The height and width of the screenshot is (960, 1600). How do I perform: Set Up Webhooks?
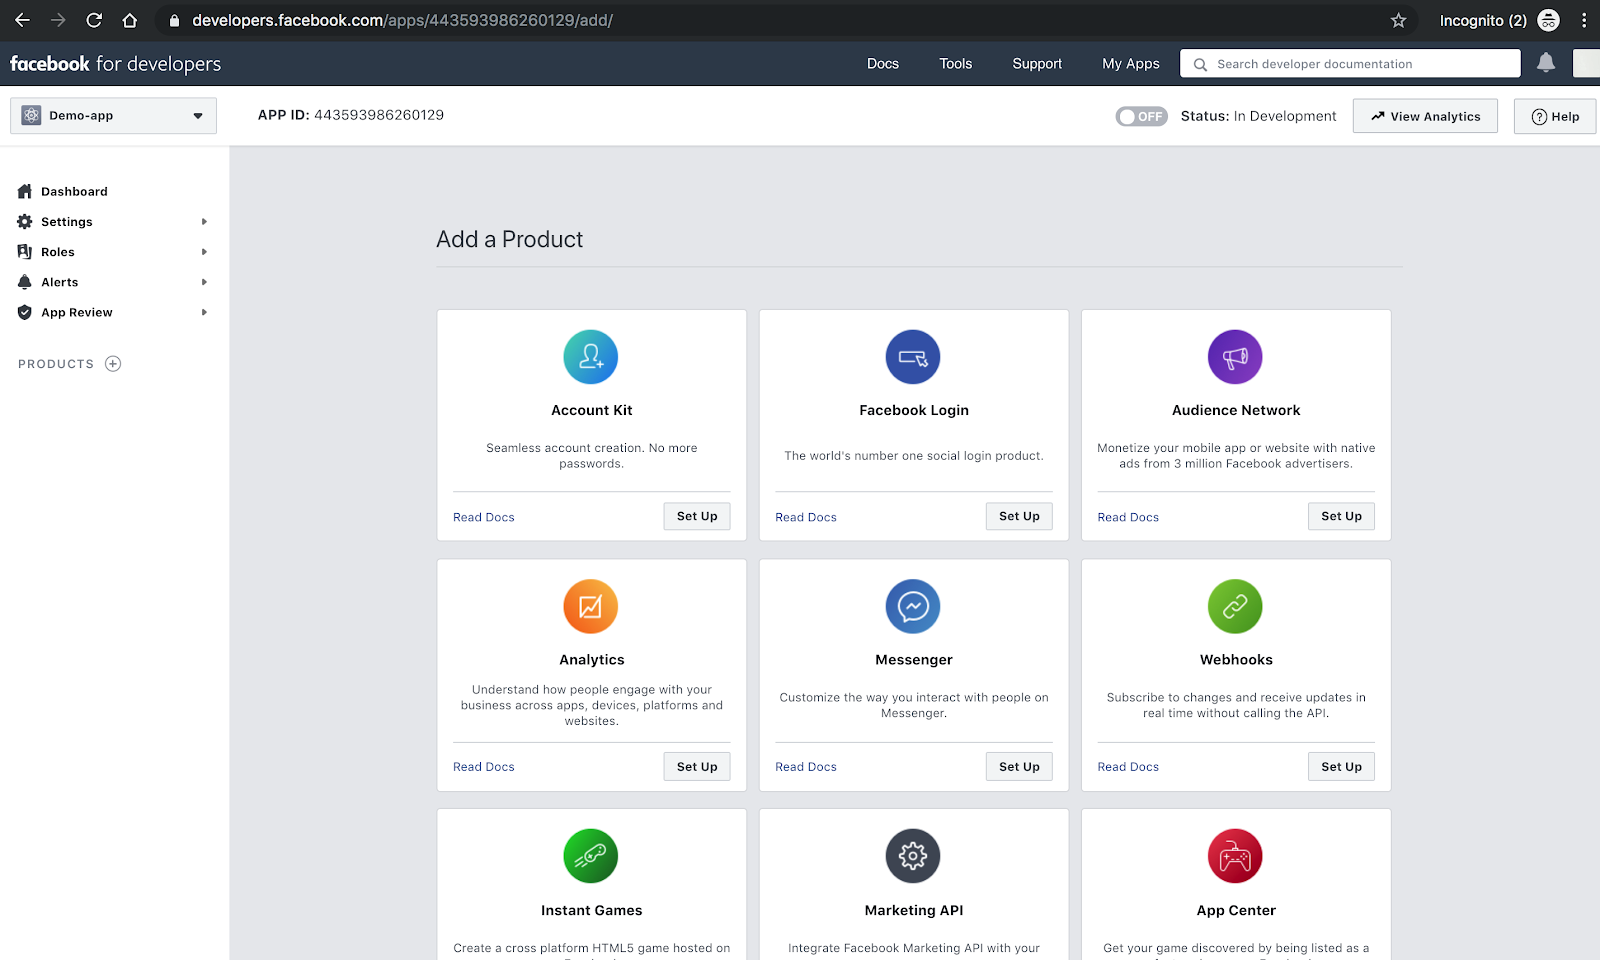tap(1341, 766)
